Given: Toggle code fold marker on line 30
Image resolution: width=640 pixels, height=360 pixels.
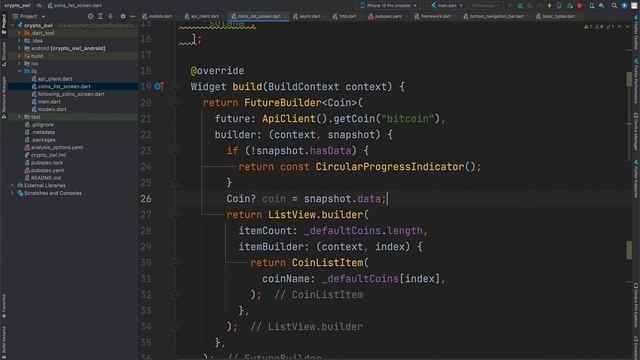Looking at the screenshot, I should coord(175,263).
